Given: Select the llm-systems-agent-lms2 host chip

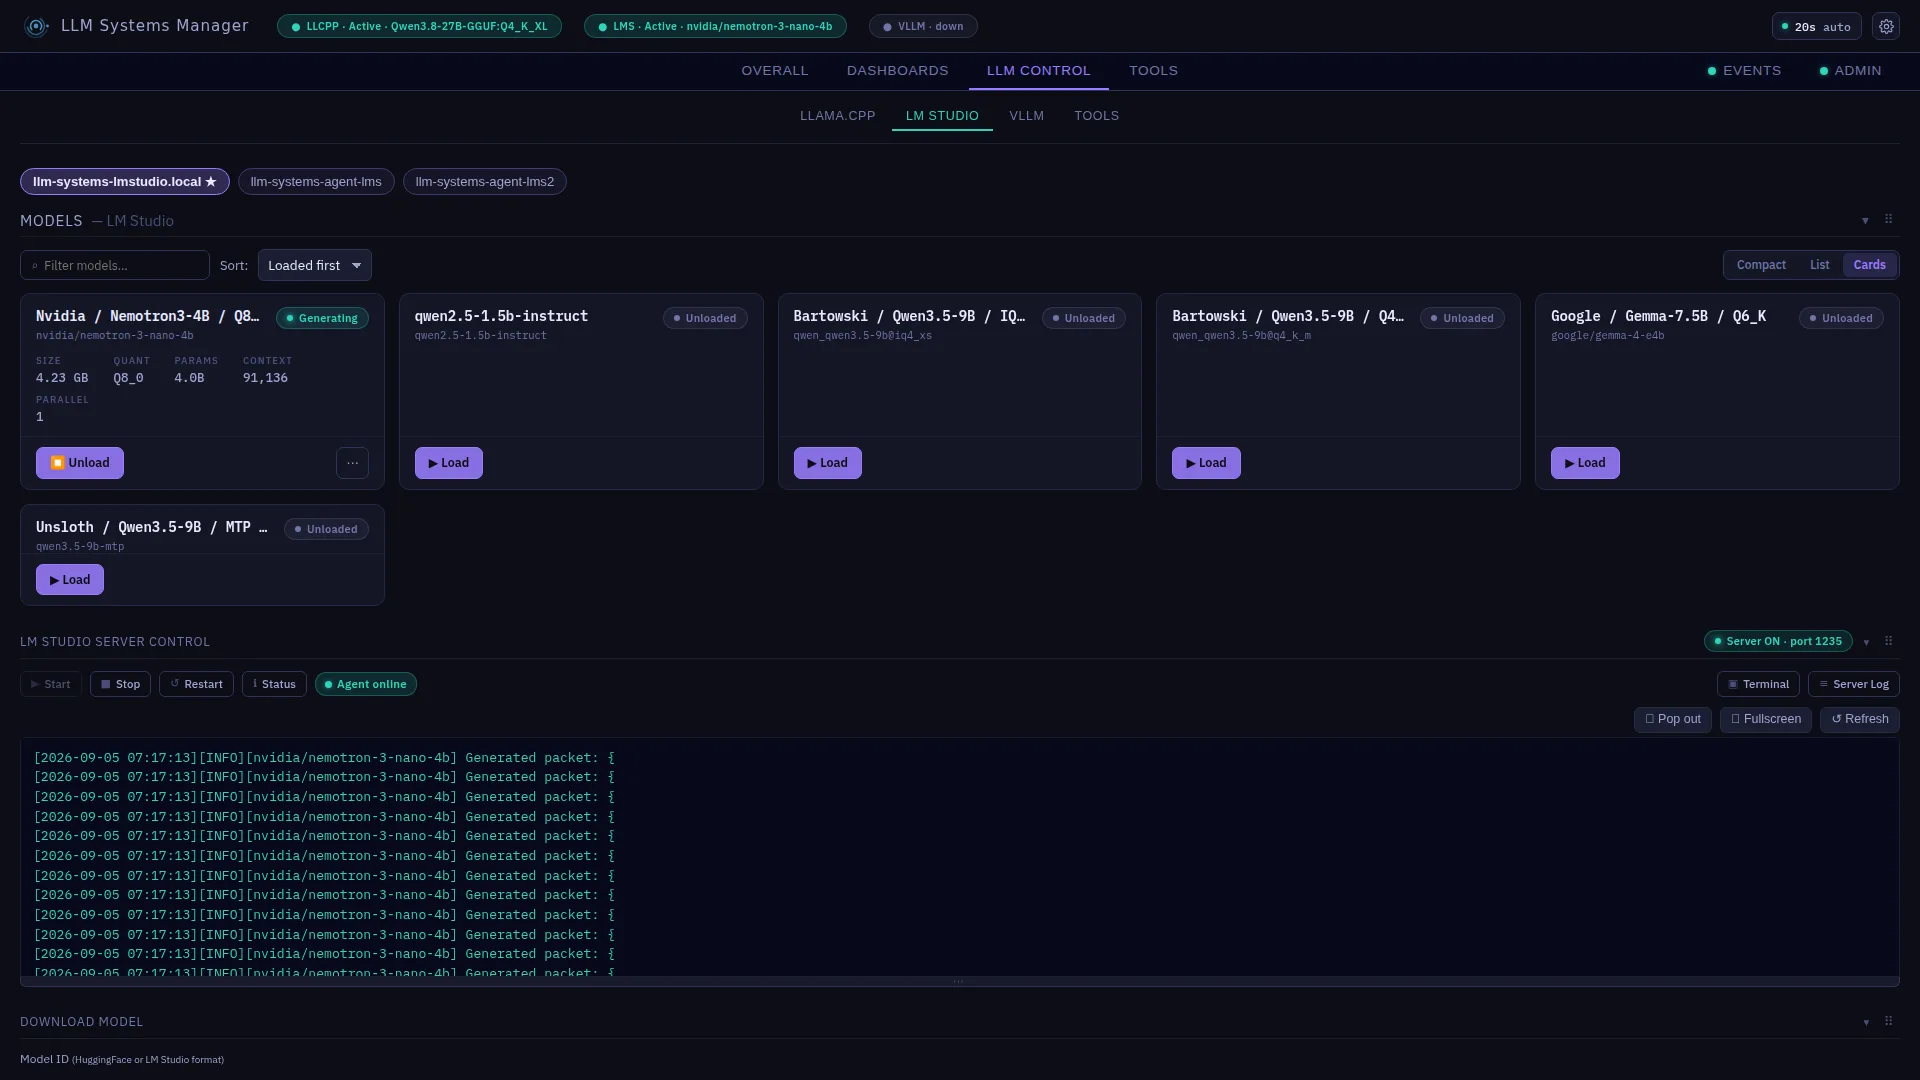Looking at the screenshot, I should point(485,182).
